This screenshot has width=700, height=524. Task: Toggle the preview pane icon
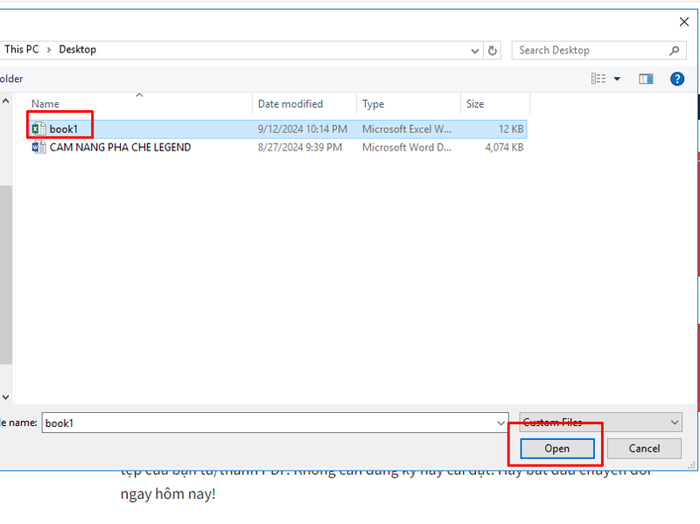coord(646,79)
